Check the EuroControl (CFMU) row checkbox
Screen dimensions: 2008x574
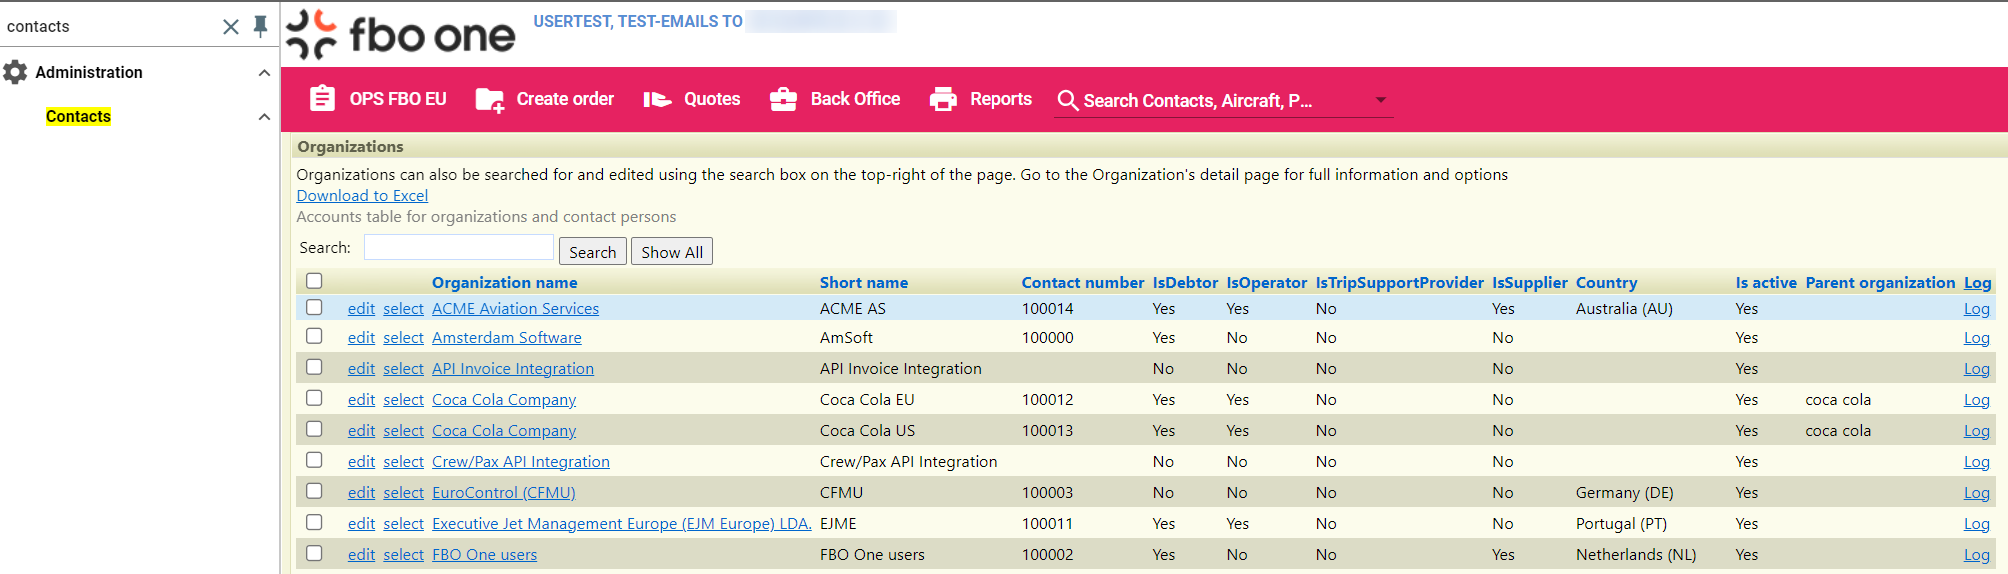314,491
